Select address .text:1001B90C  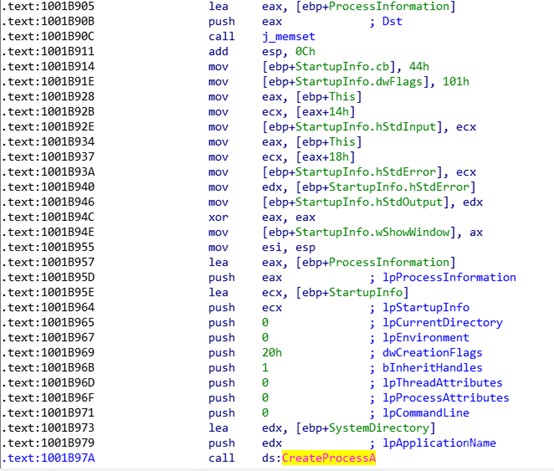[48, 36]
